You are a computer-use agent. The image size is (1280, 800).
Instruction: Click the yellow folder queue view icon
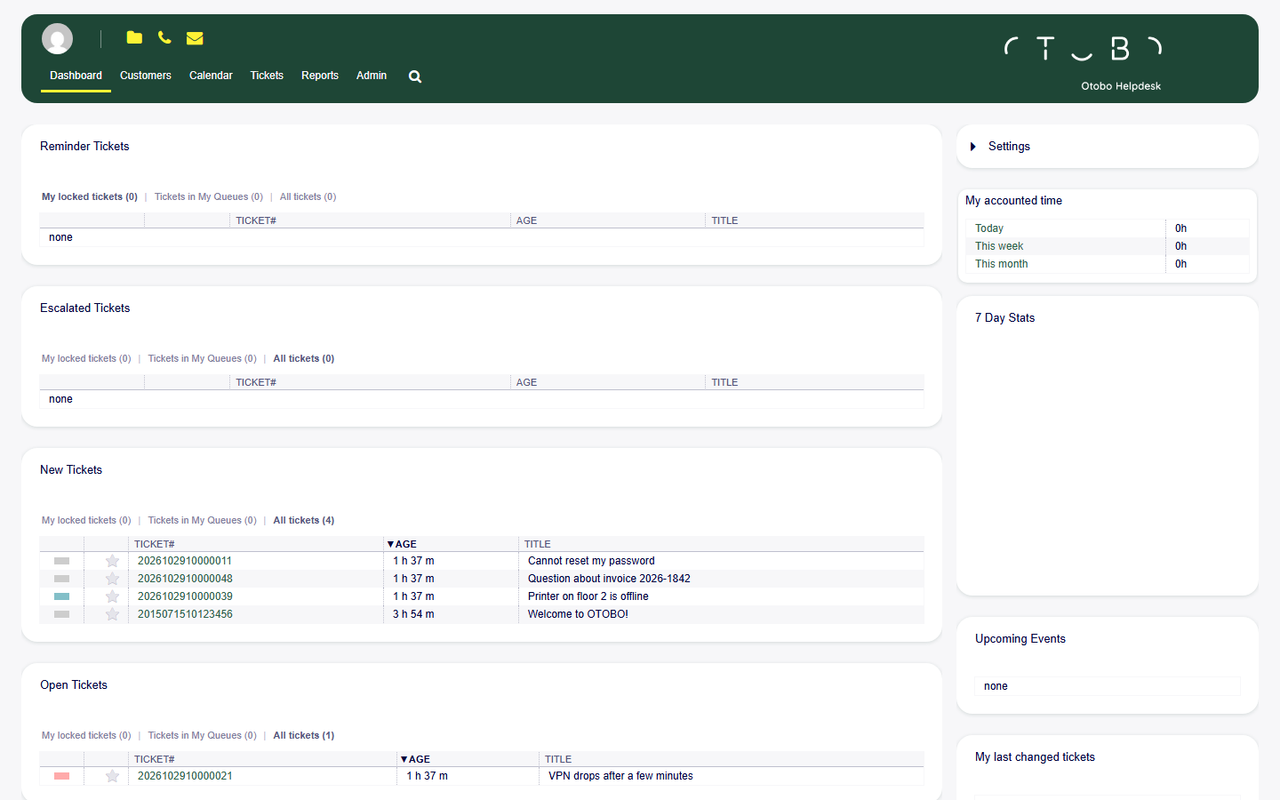coord(134,38)
